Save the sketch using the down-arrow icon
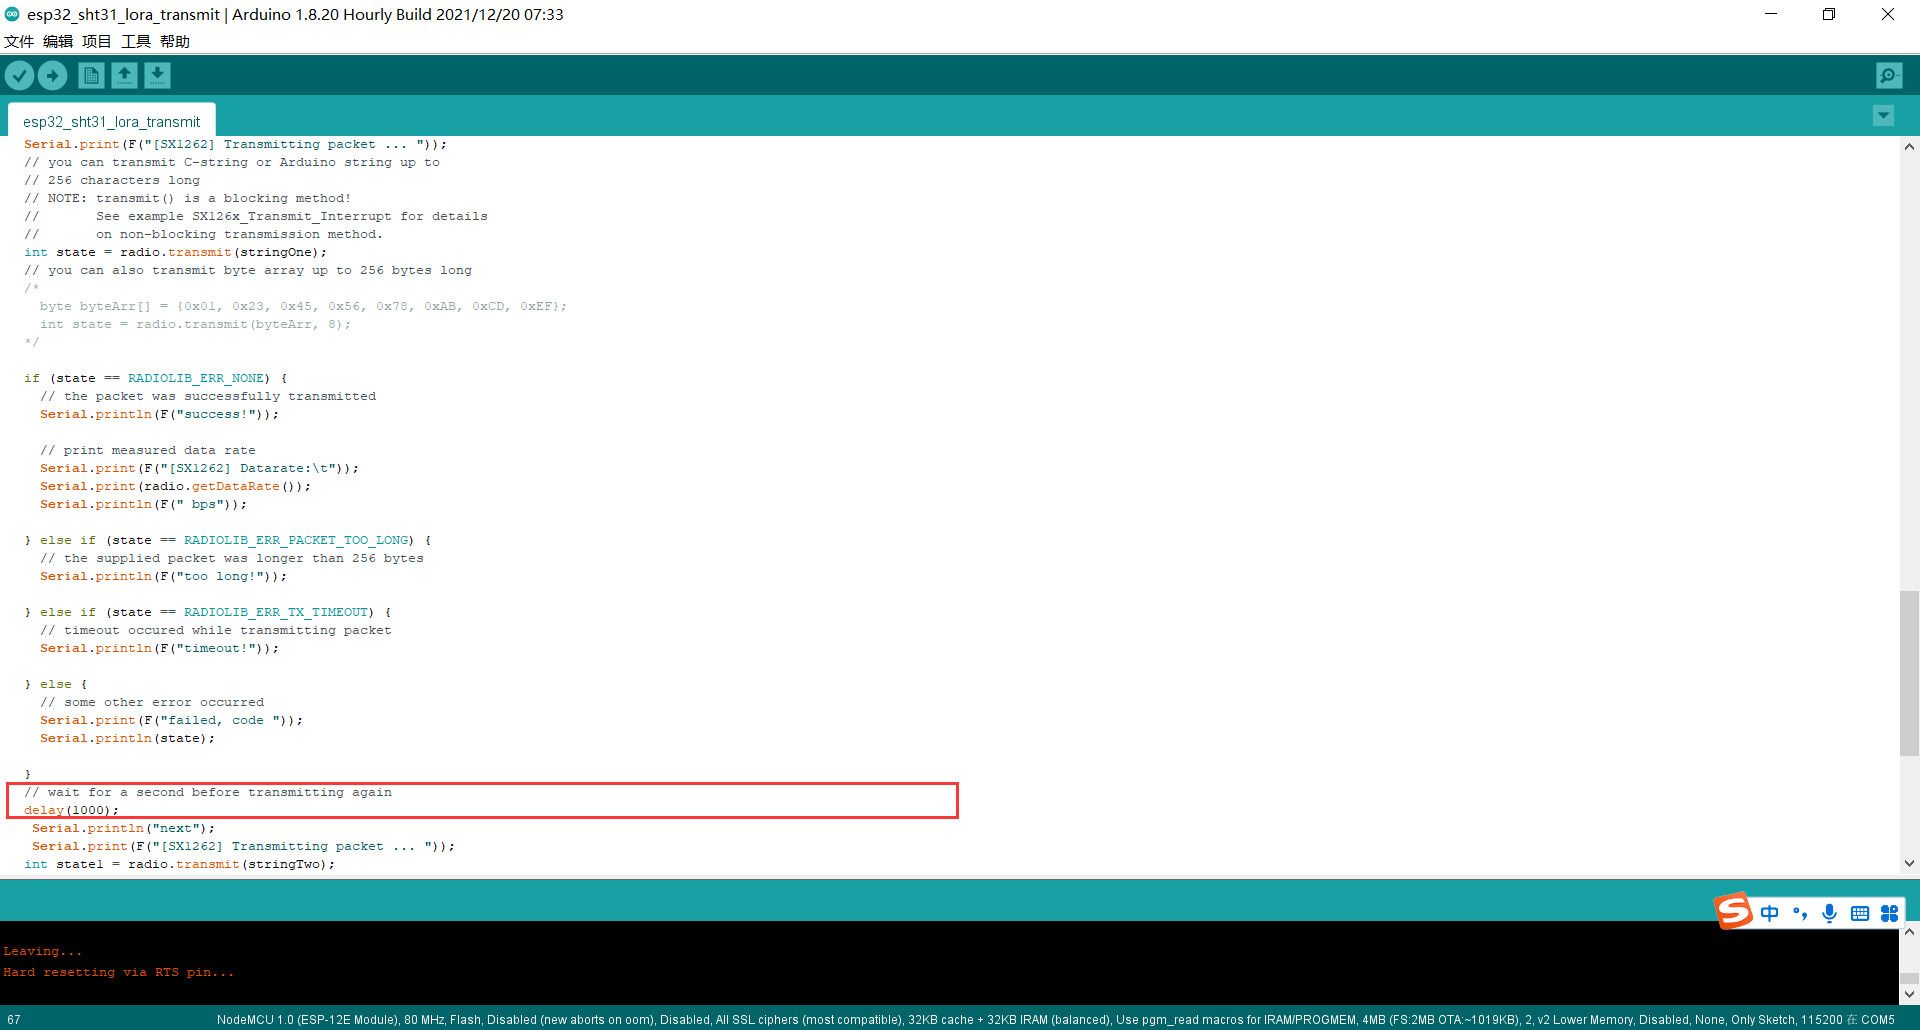This screenshot has height=1030, width=1920. coord(158,75)
